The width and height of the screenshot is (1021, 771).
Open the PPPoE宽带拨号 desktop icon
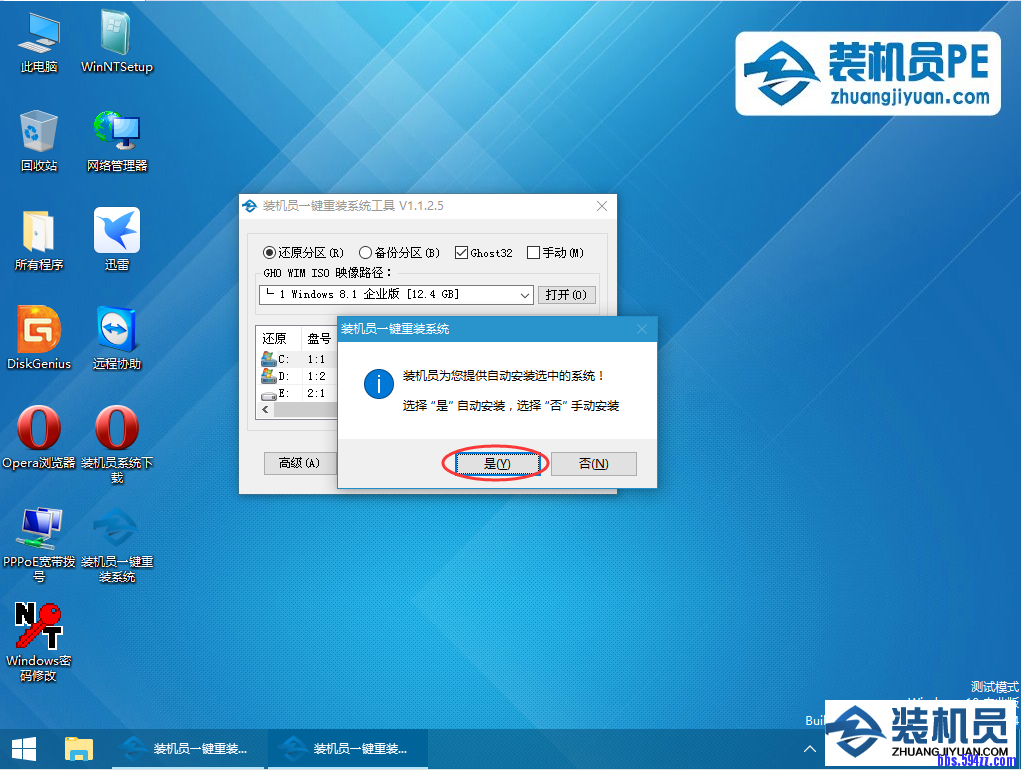click(39, 529)
